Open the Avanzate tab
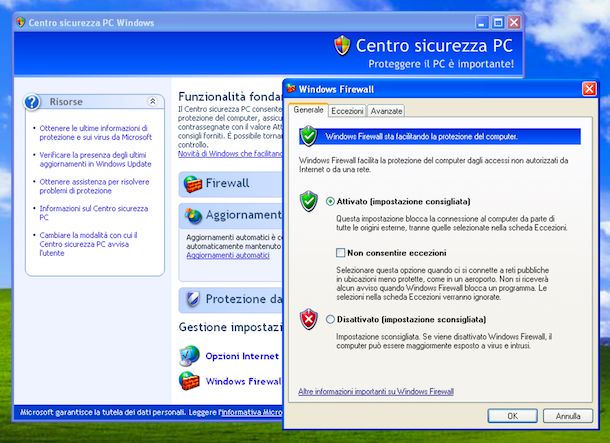The height and width of the screenshot is (443, 610). (386, 111)
